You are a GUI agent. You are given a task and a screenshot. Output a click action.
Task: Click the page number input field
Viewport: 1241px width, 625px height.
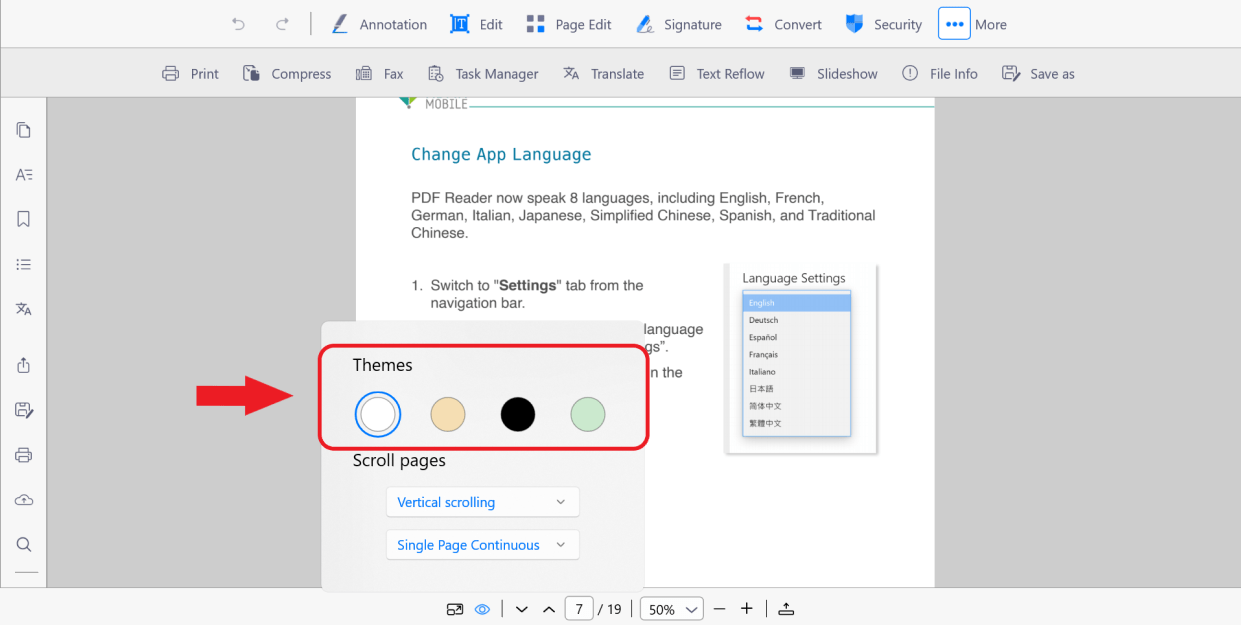click(579, 608)
